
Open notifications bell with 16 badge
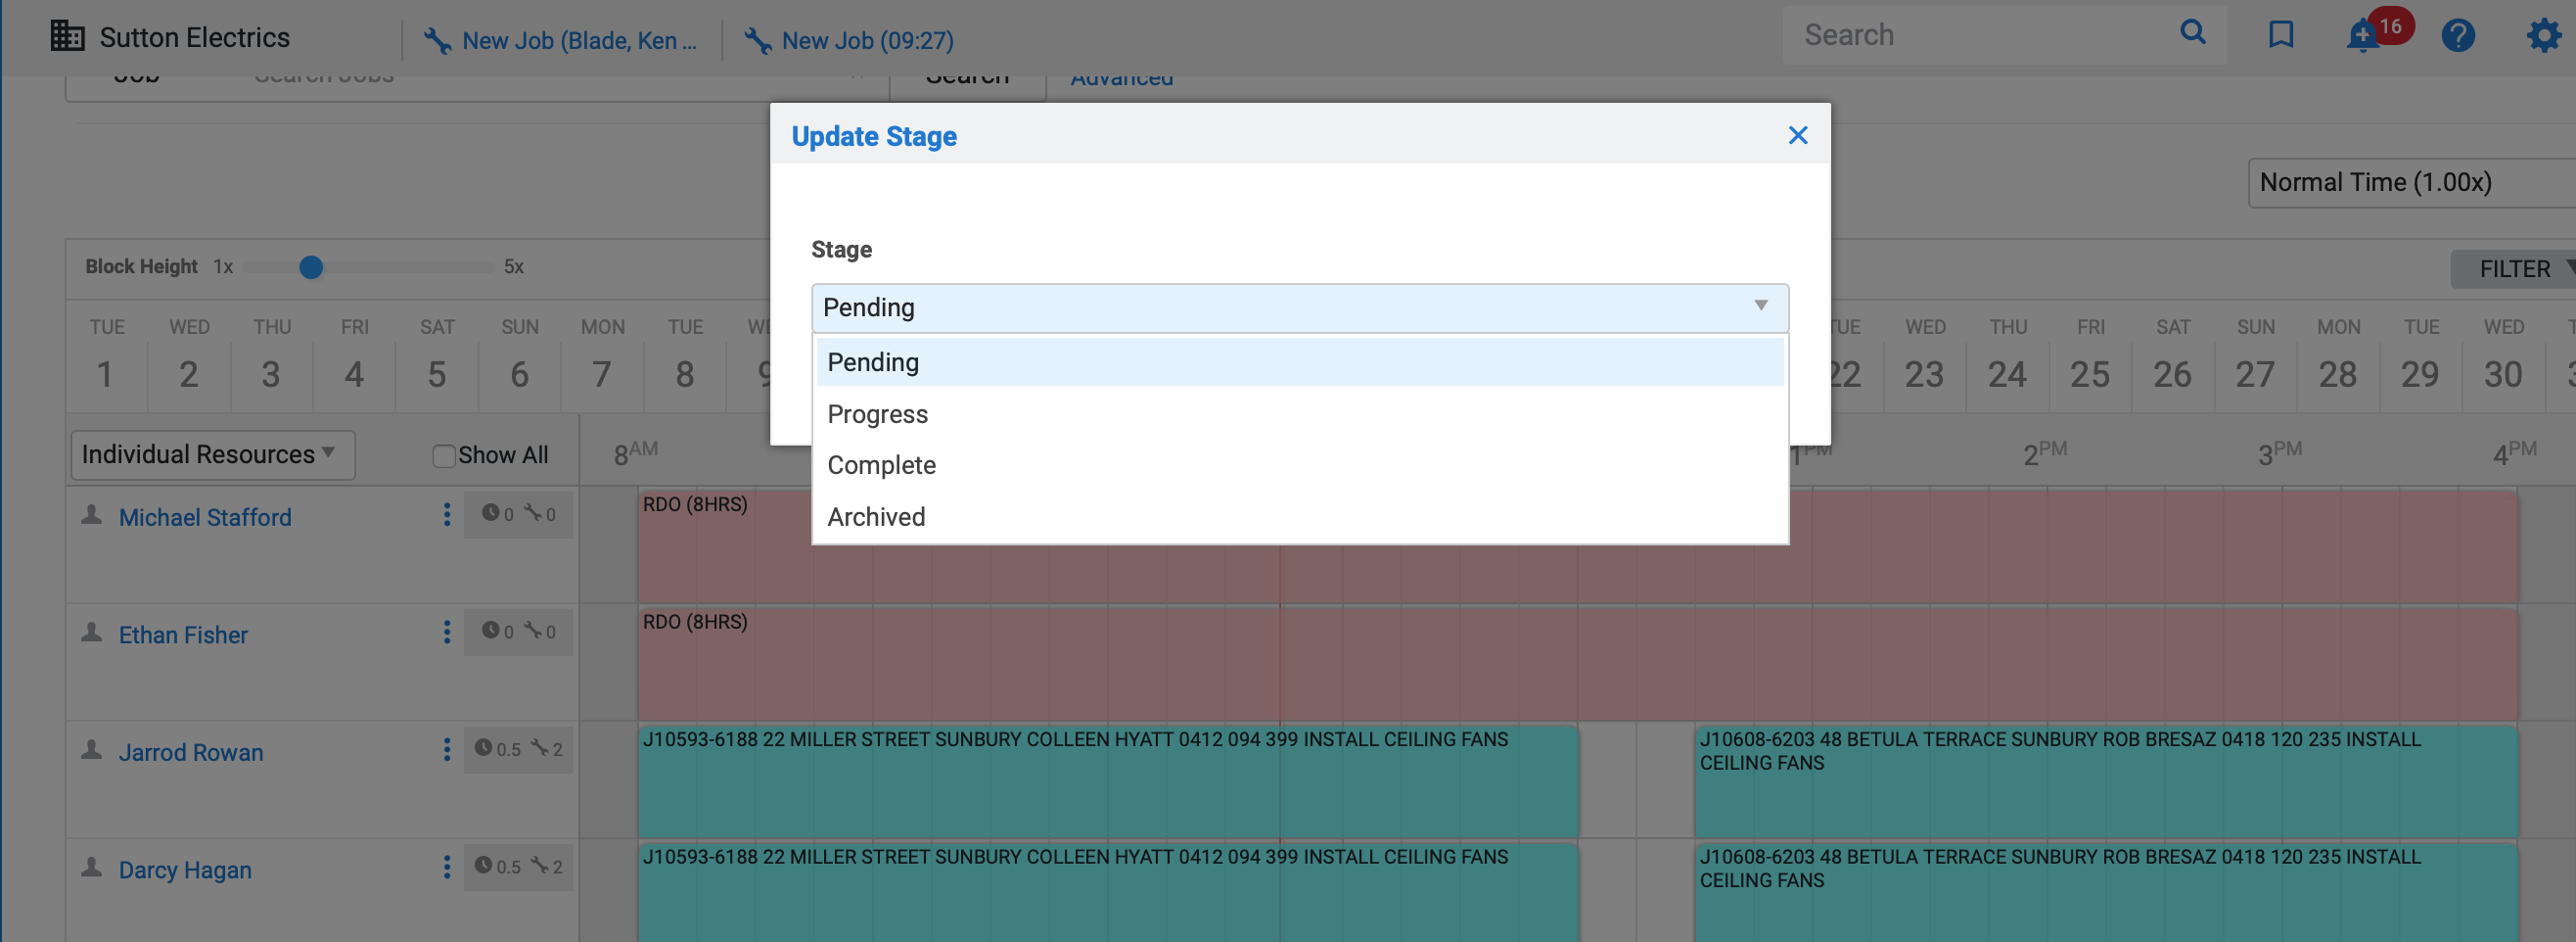(x=2362, y=36)
